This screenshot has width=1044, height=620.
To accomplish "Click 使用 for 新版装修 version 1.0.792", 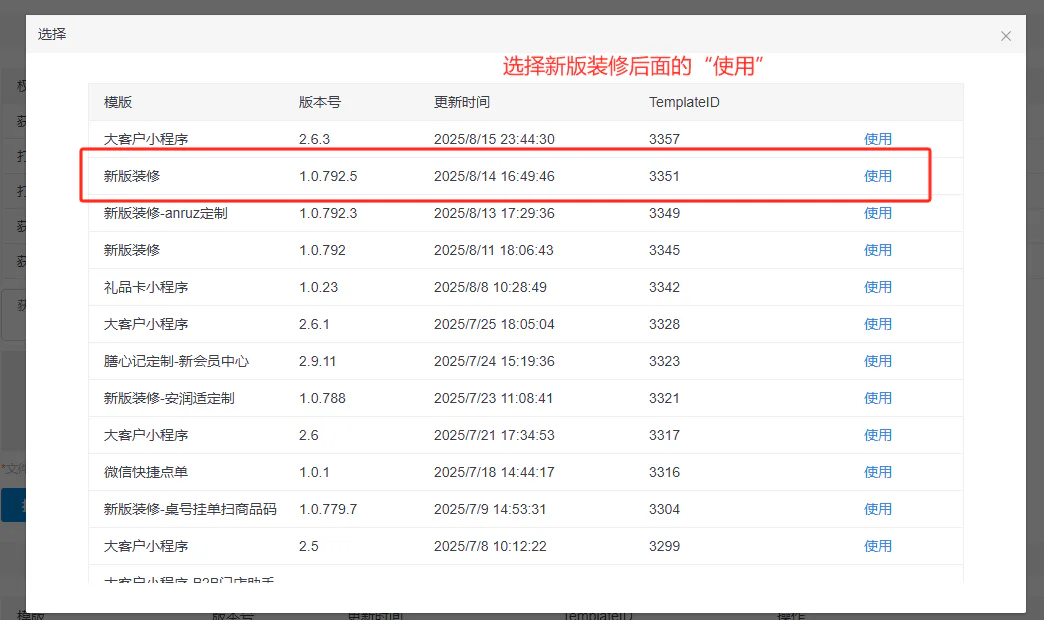I will [x=878, y=250].
